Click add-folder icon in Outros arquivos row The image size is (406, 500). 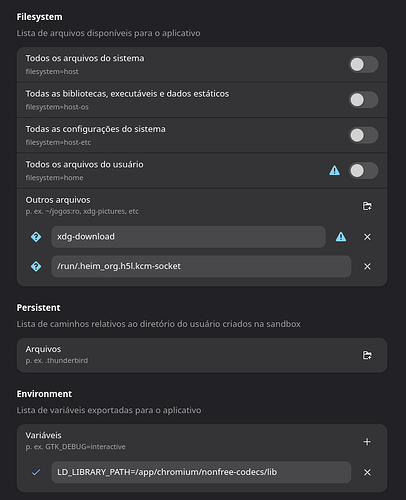(367, 206)
